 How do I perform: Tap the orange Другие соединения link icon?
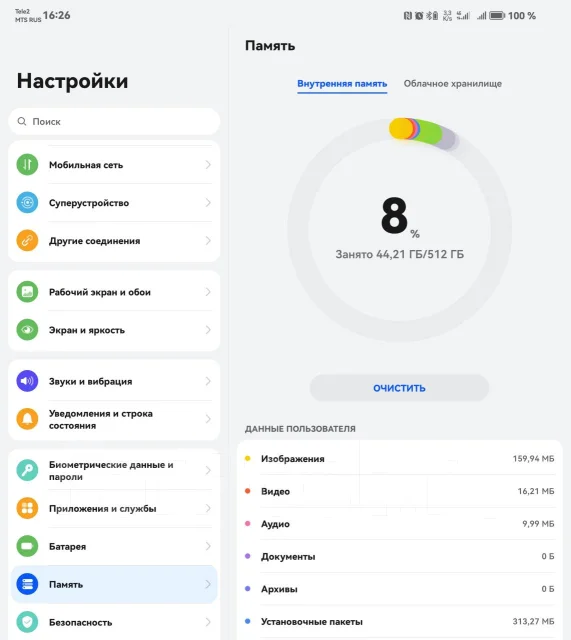[27, 240]
